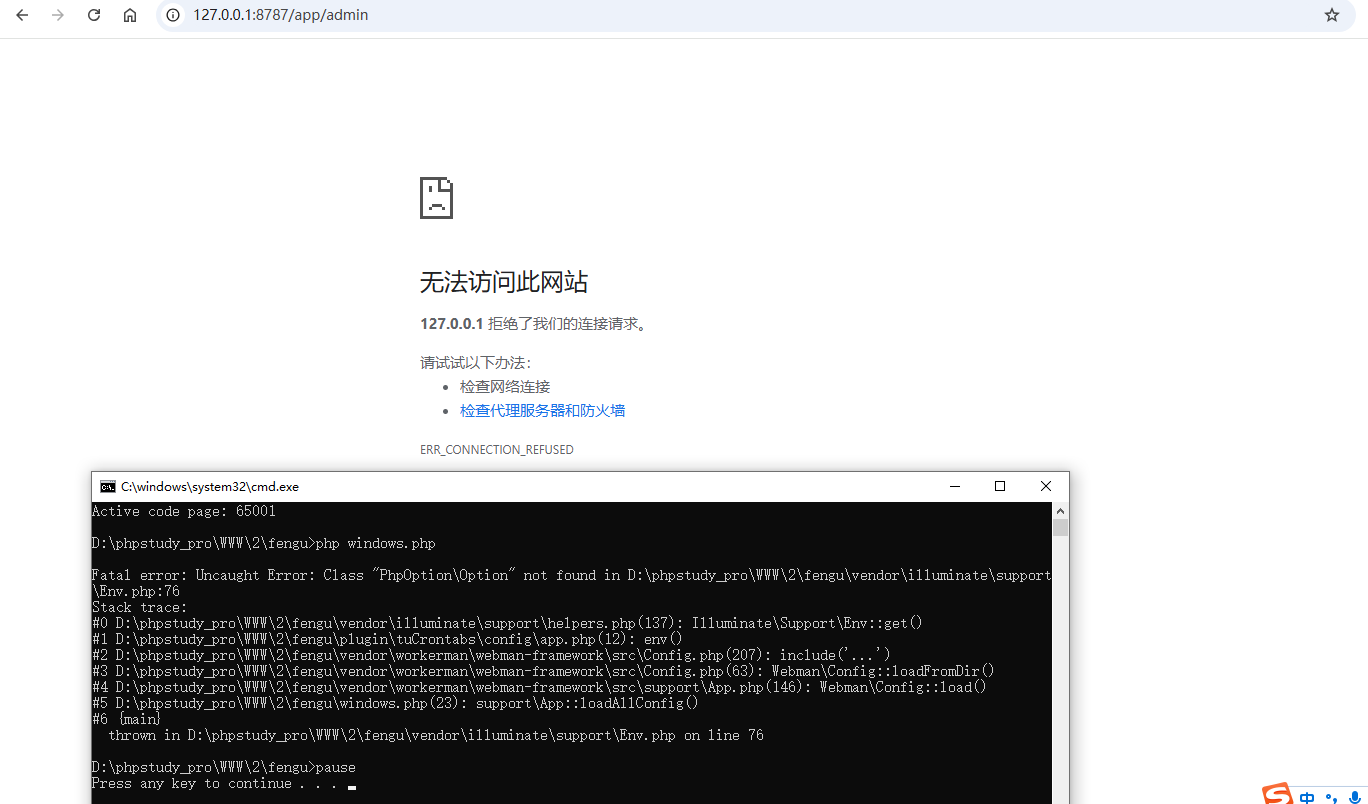
Task: Click the '请试试以下办法:' text
Action: tap(476, 362)
